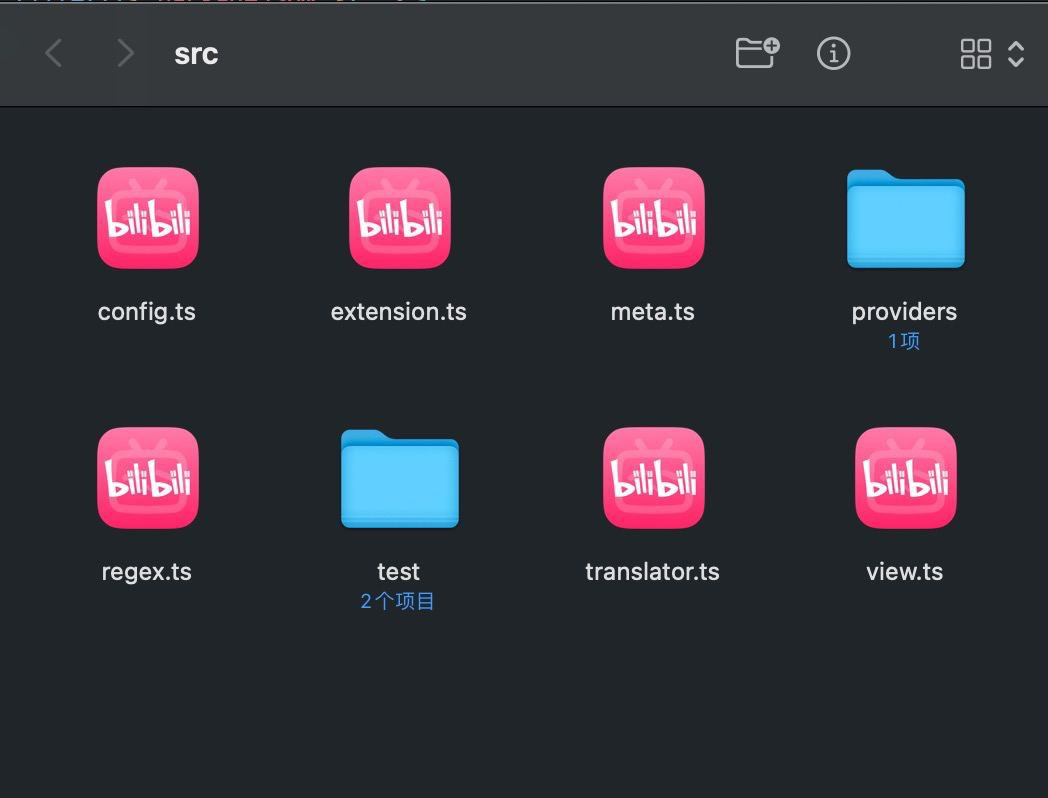
Task: Click the translator.ts filename label
Action: point(652,572)
